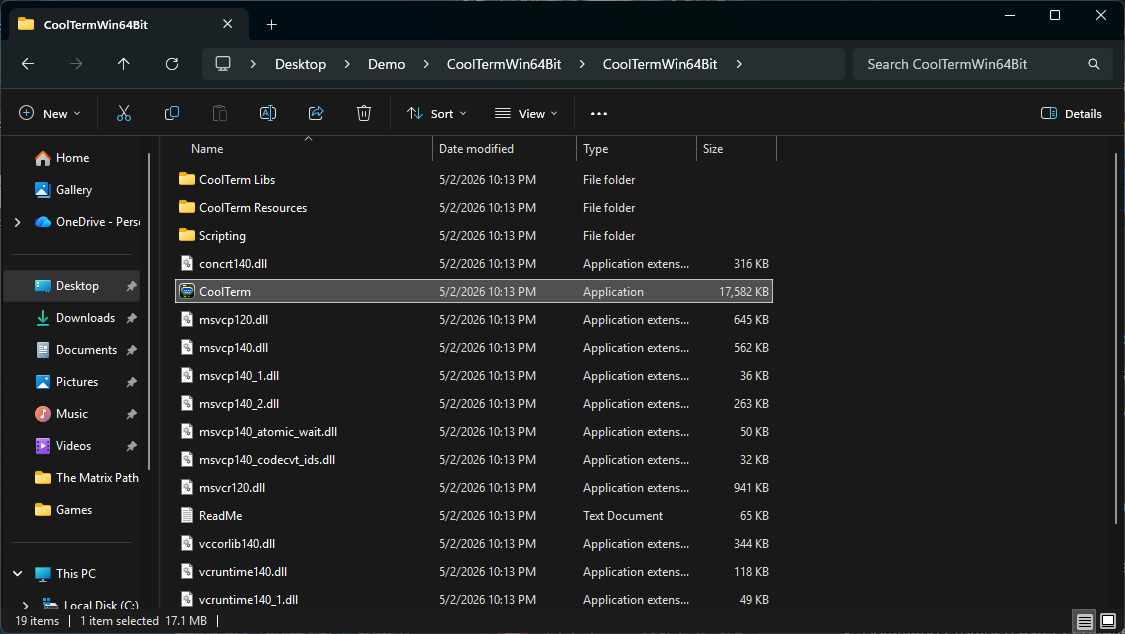Click Demo breadcrumb in address bar

387,64
